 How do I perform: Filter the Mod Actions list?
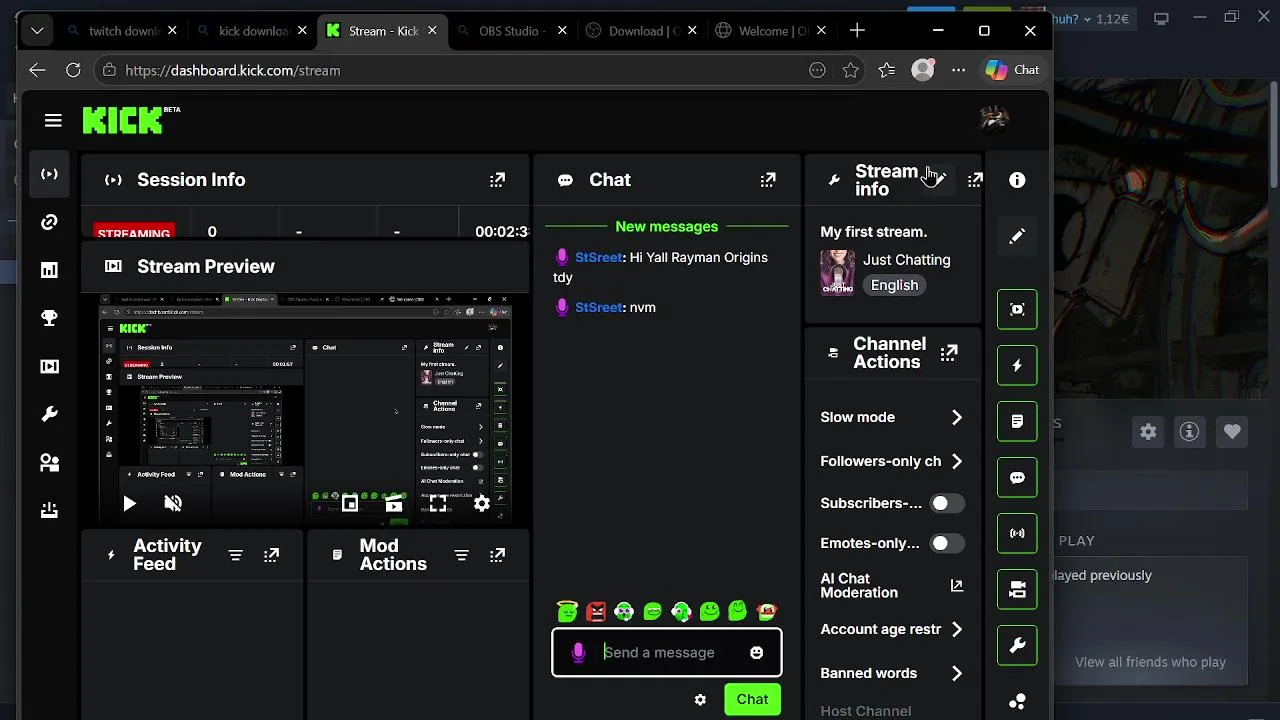(461, 555)
